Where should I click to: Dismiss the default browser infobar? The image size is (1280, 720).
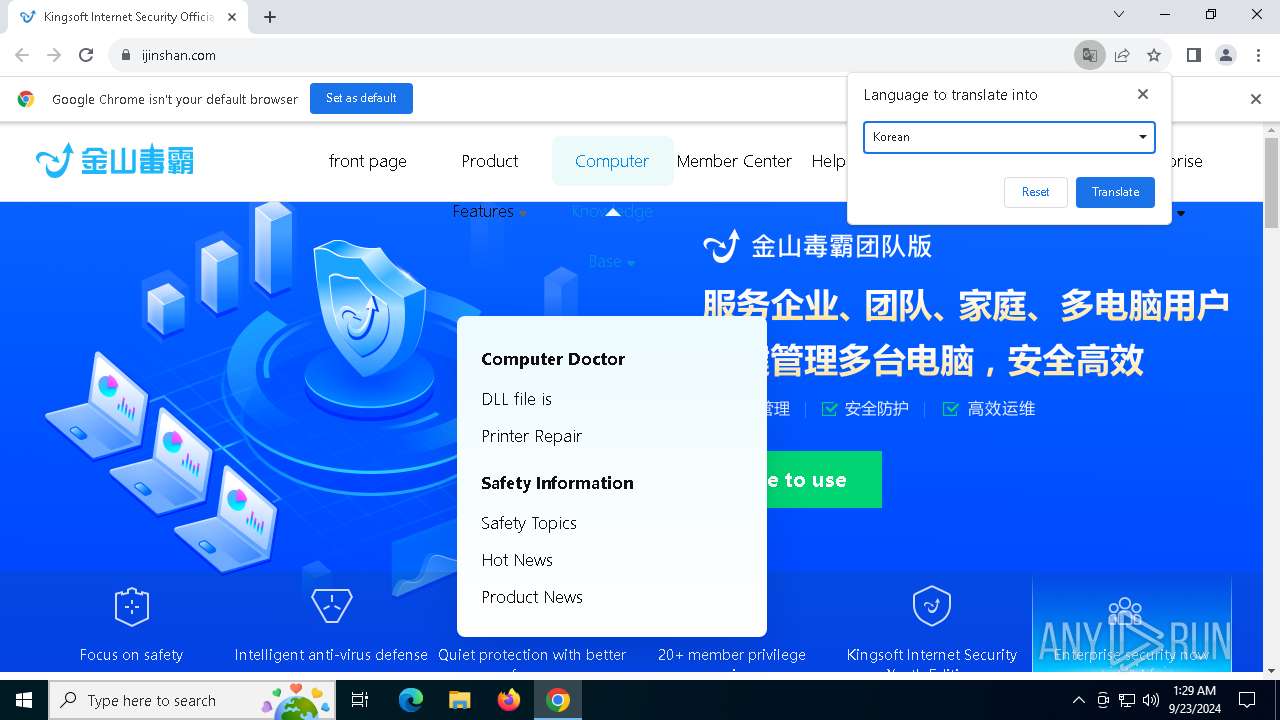1256,99
